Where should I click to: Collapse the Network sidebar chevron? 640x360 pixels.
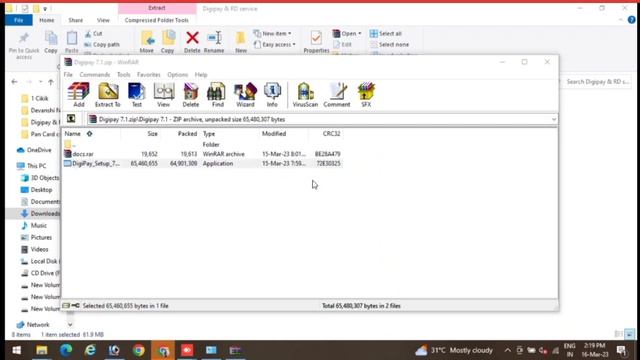pos(70,325)
